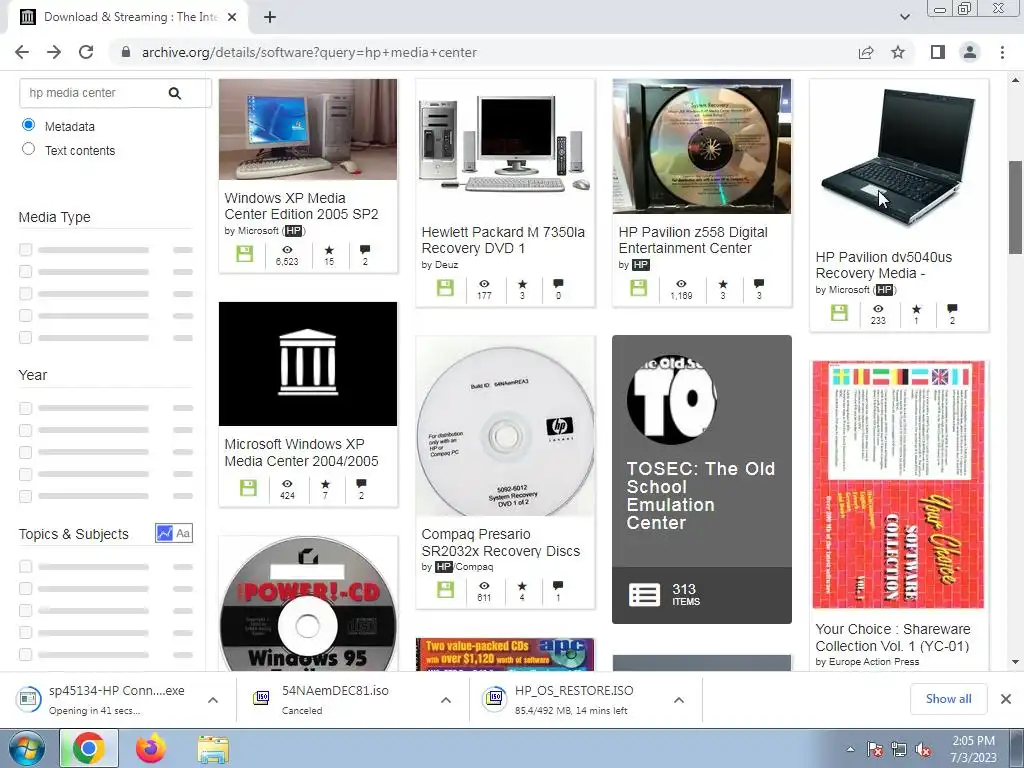
Task: Reload the archive.org page
Action: pyautogui.click(x=86, y=52)
